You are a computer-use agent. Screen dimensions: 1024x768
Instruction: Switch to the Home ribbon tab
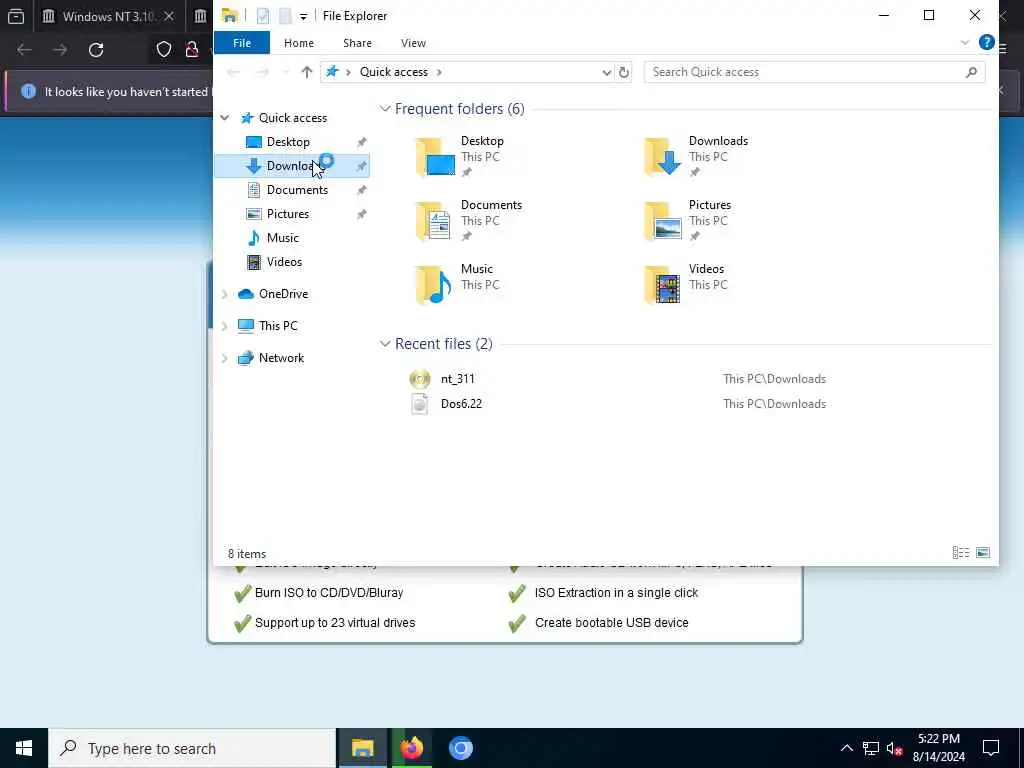298,43
